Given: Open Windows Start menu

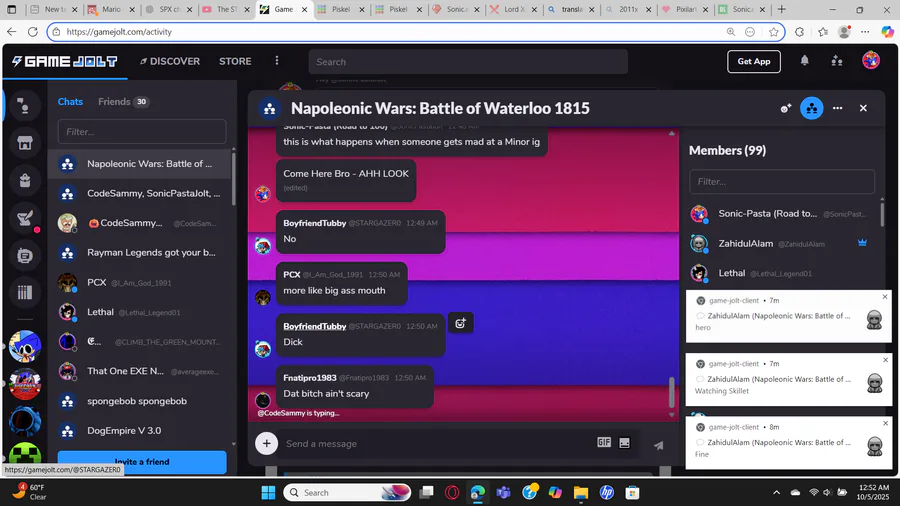Looking at the screenshot, I should (268, 492).
